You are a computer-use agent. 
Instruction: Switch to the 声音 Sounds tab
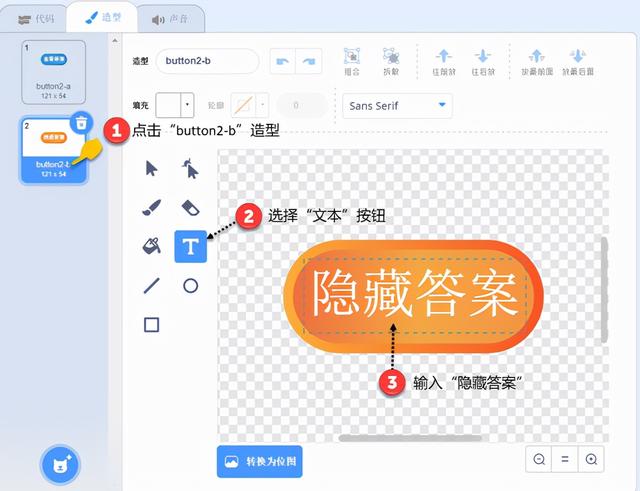tap(170, 19)
